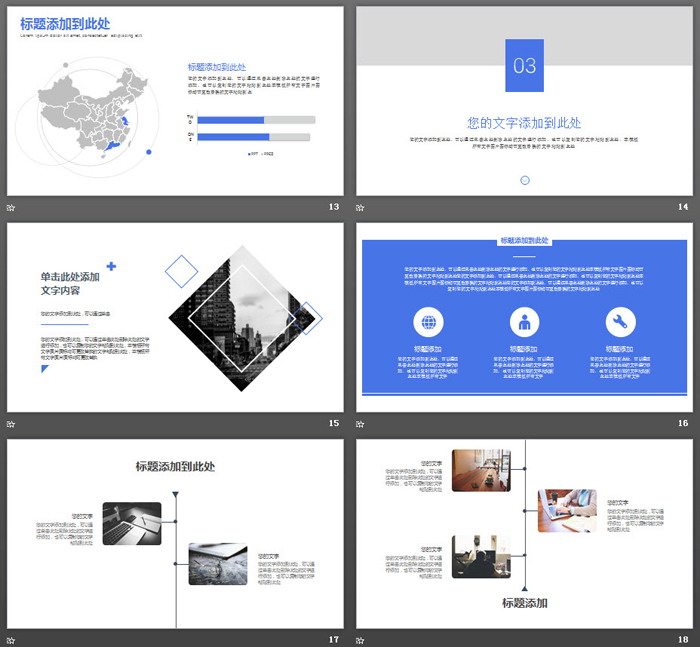Click the small circle at bottom of slide 14

(x=525, y=180)
